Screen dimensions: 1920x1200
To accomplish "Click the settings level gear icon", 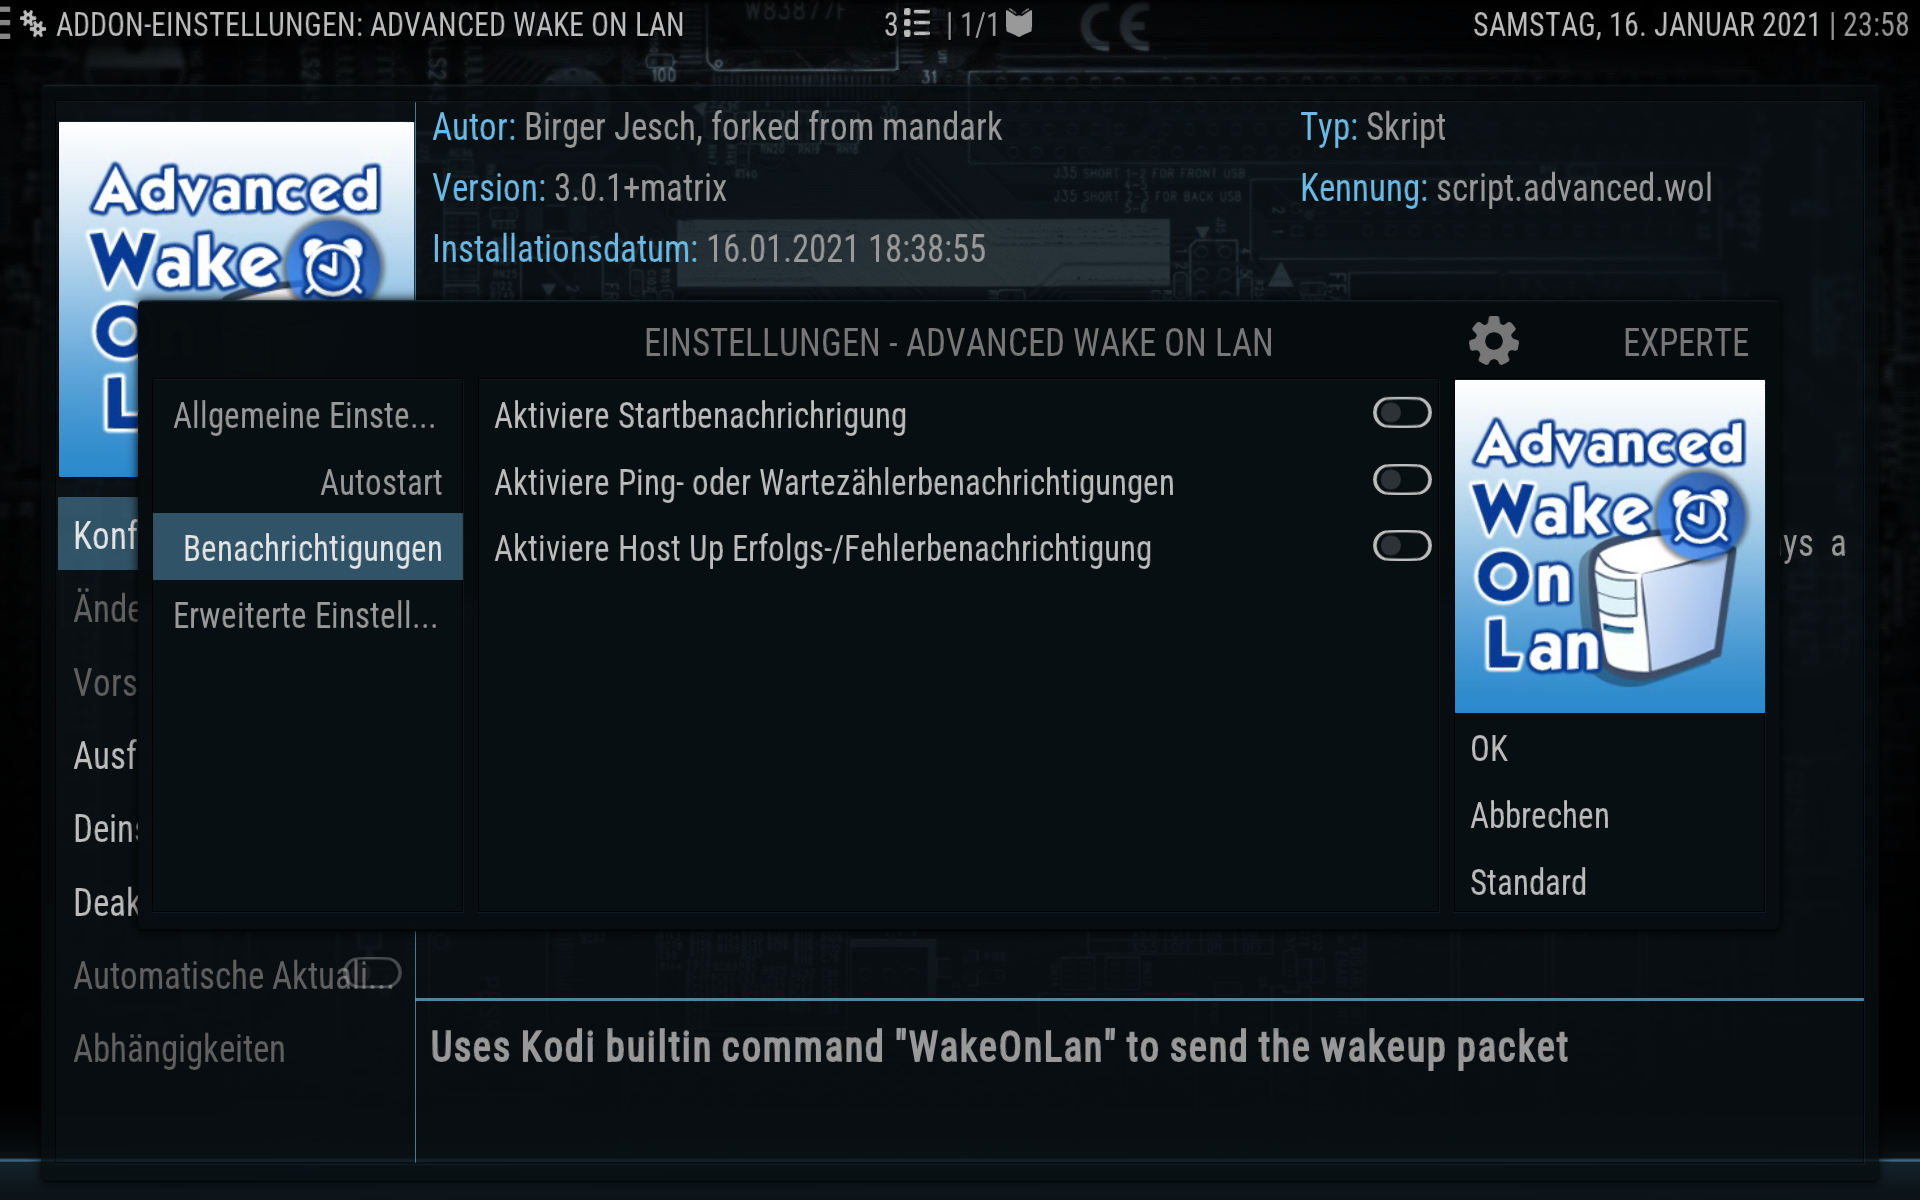I will (x=1493, y=342).
